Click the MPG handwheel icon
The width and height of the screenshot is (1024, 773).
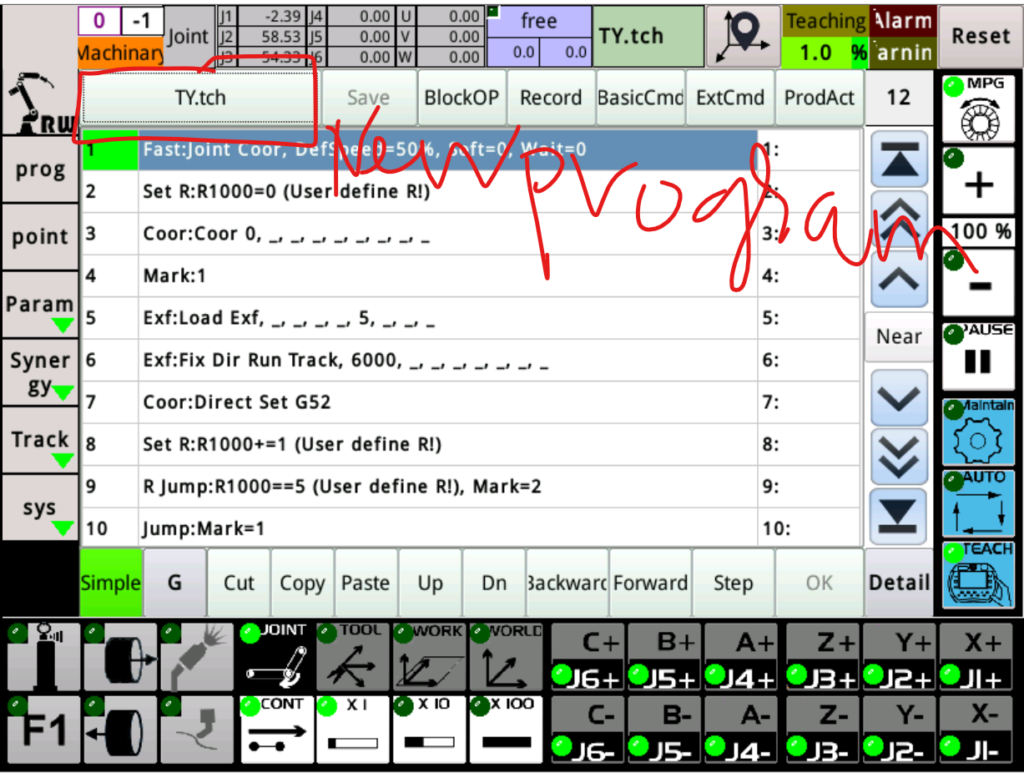(978, 108)
